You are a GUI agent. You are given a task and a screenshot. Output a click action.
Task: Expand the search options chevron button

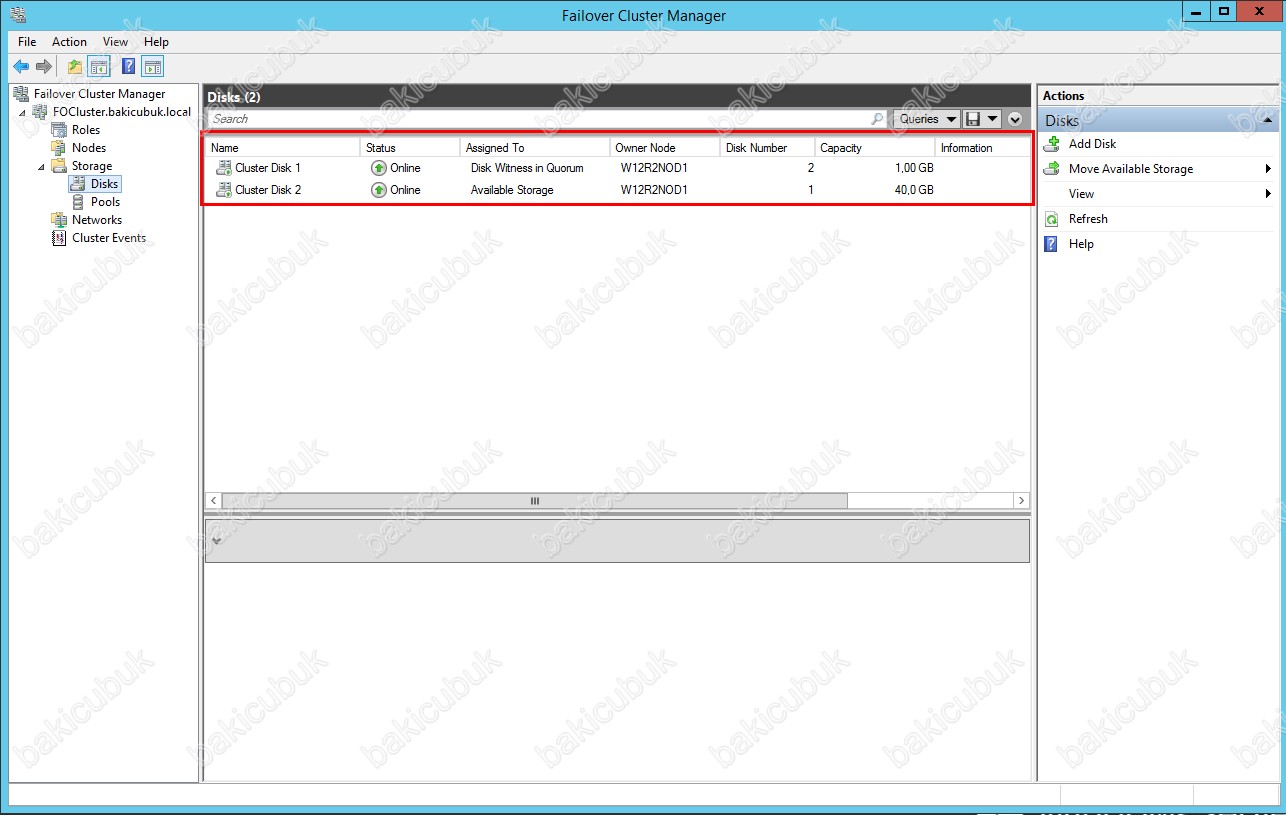[x=1015, y=119]
